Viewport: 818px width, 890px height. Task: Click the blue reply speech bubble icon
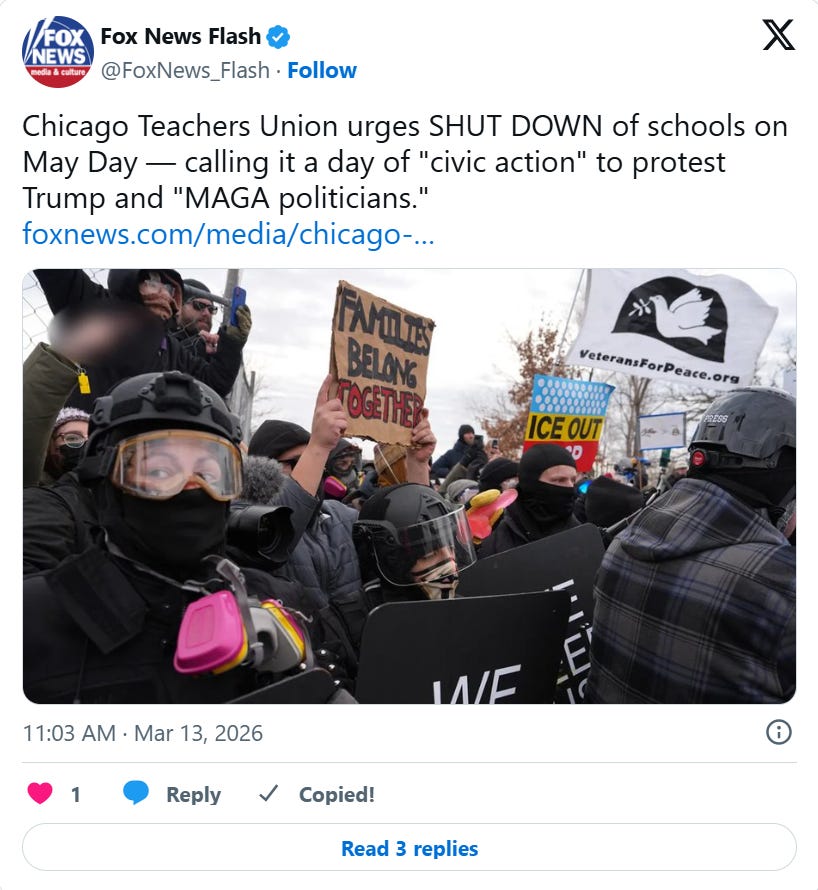point(136,793)
